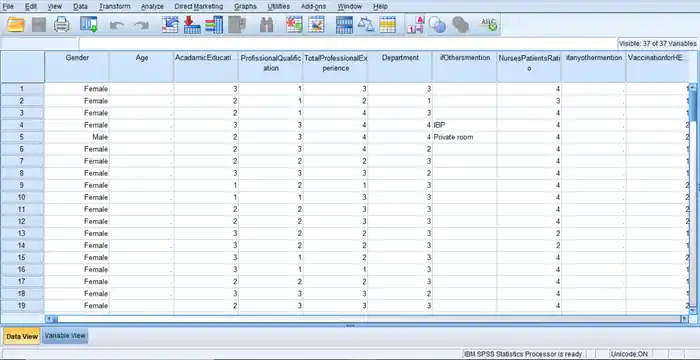Click the IBP cell in ifOthersmention
The width and height of the screenshot is (700, 360).
pyautogui.click(x=464, y=125)
